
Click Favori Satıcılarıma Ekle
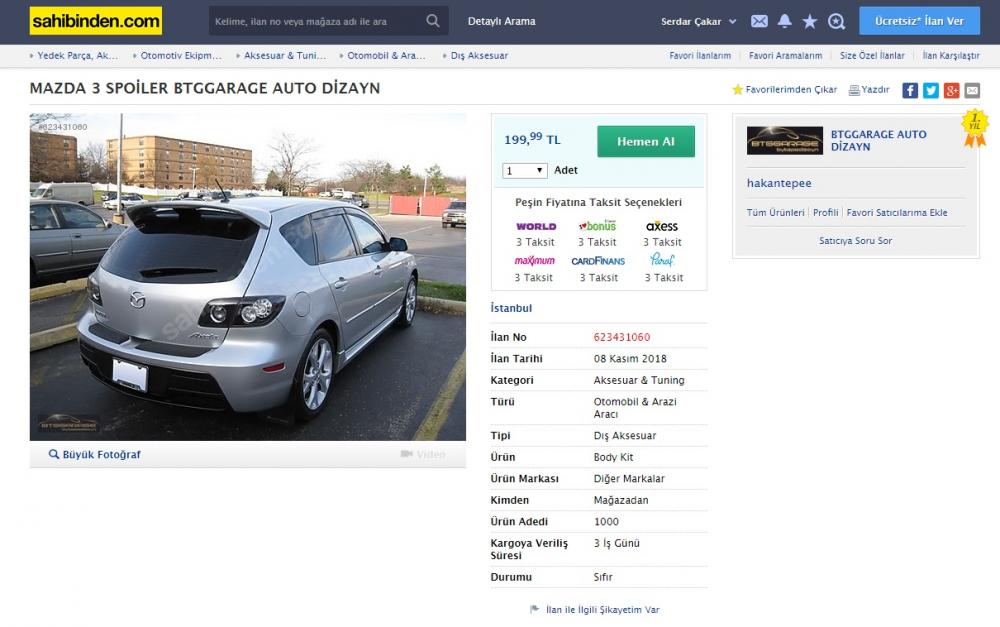click(x=897, y=212)
